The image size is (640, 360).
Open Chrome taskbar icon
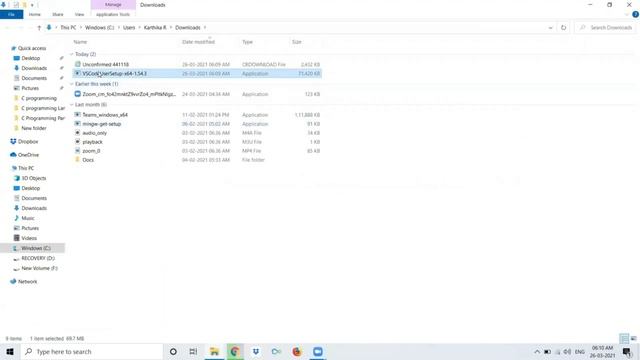tap(235, 351)
